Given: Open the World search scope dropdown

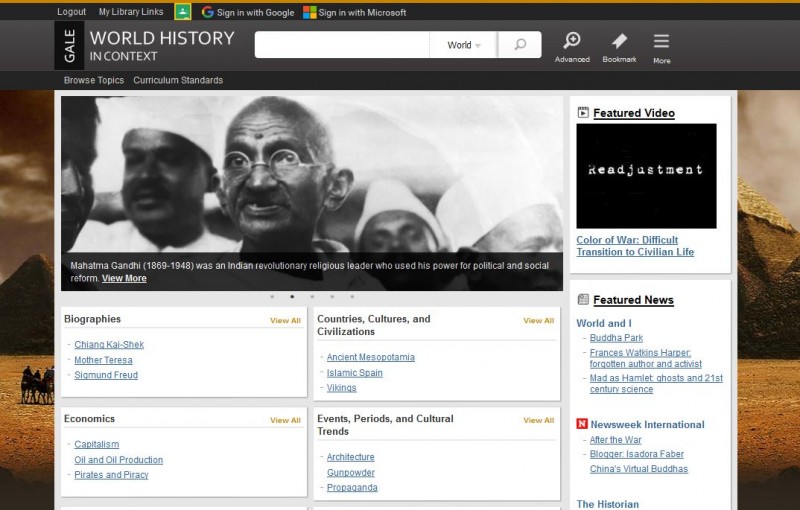Looking at the screenshot, I should 464,45.
